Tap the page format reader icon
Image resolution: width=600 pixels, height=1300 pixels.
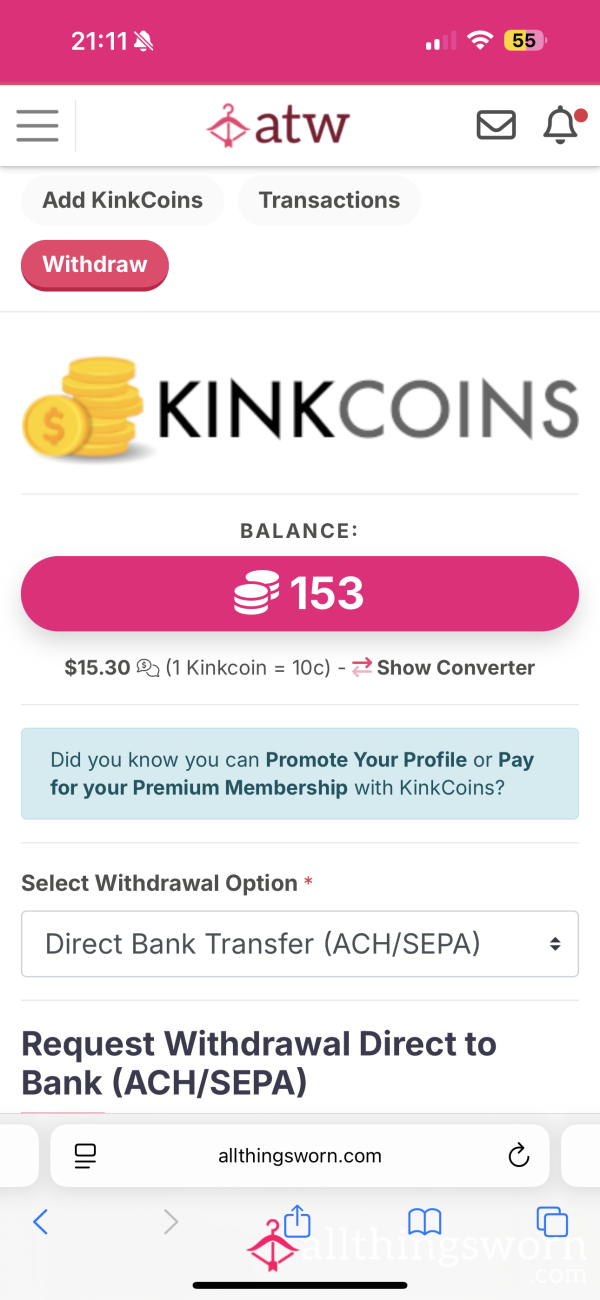(85, 1156)
